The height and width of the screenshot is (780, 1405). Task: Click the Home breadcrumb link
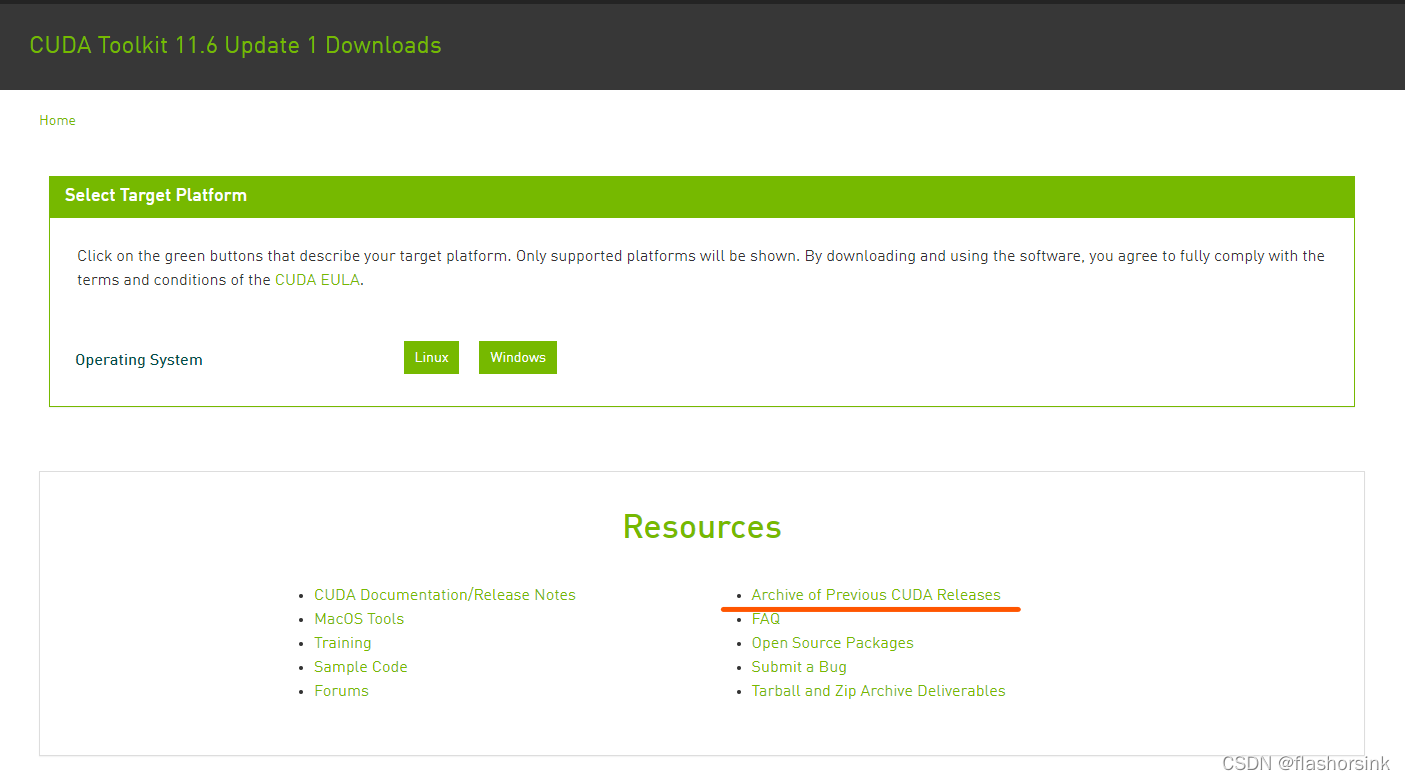(x=57, y=120)
